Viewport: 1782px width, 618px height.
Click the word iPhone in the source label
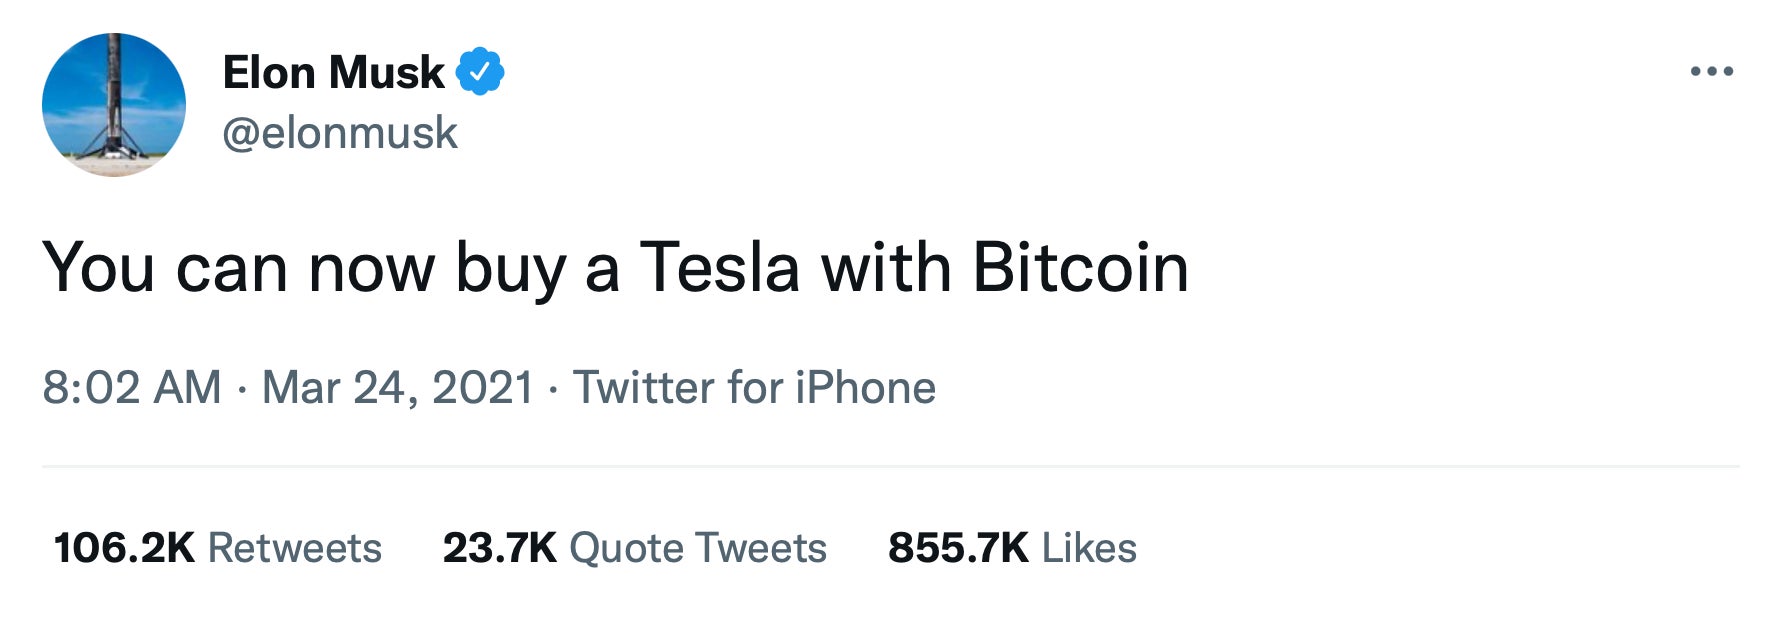865,388
